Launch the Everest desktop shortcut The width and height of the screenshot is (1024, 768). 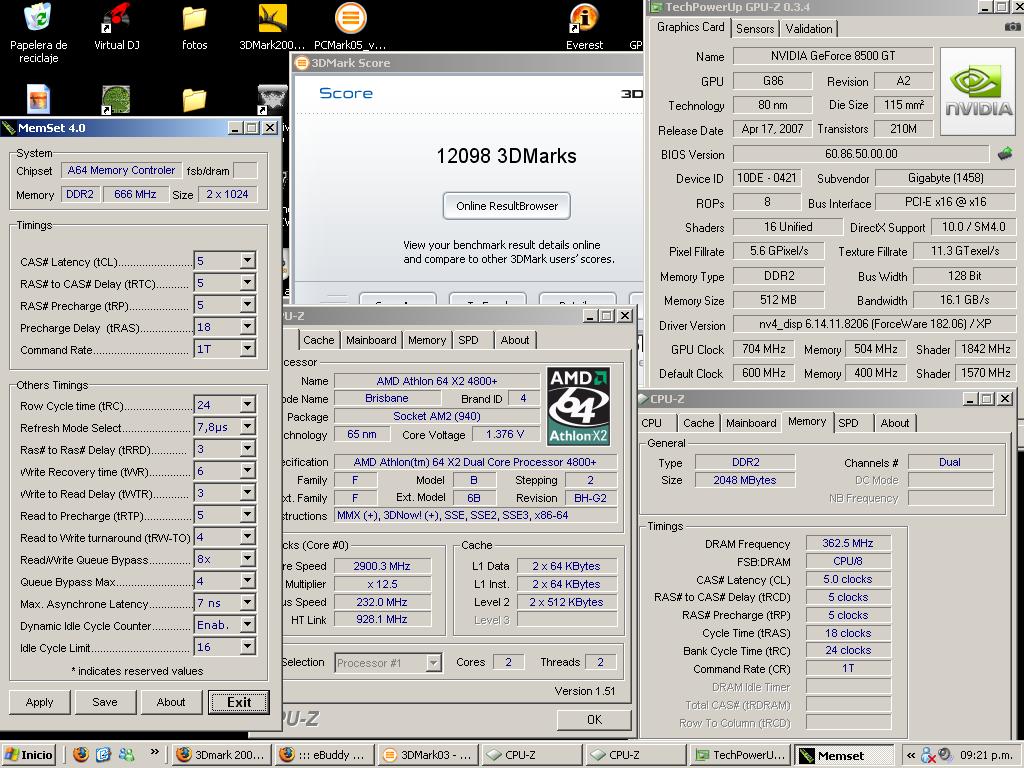pyautogui.click(x=584, y=26)
